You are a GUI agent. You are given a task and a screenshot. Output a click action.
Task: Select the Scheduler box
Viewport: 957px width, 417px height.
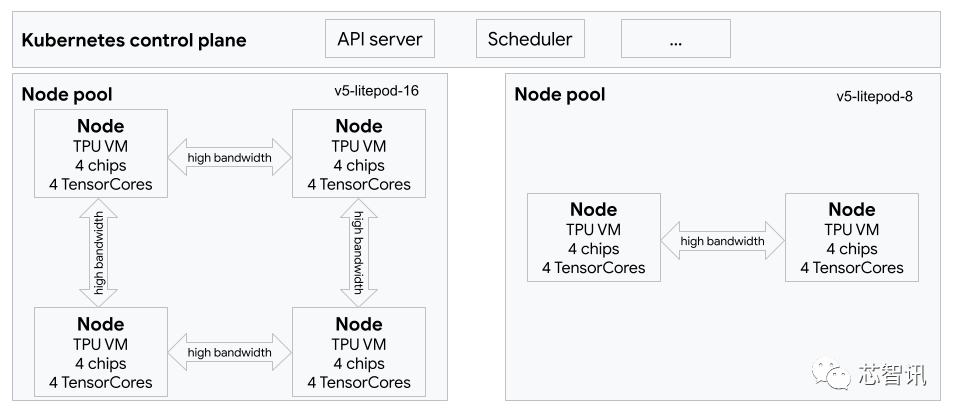coord(530,38)
